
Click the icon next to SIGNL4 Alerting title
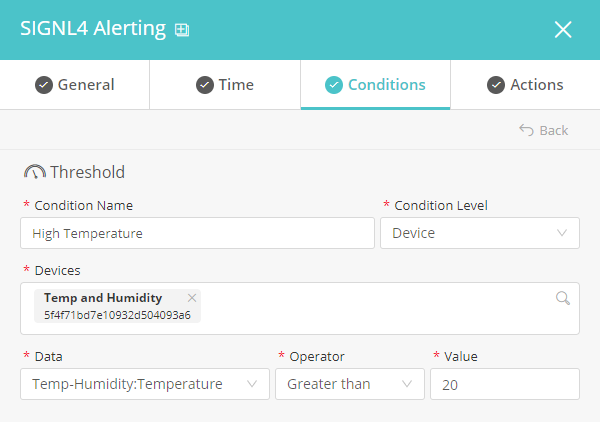pyautogui.click(x=182, y=30)
